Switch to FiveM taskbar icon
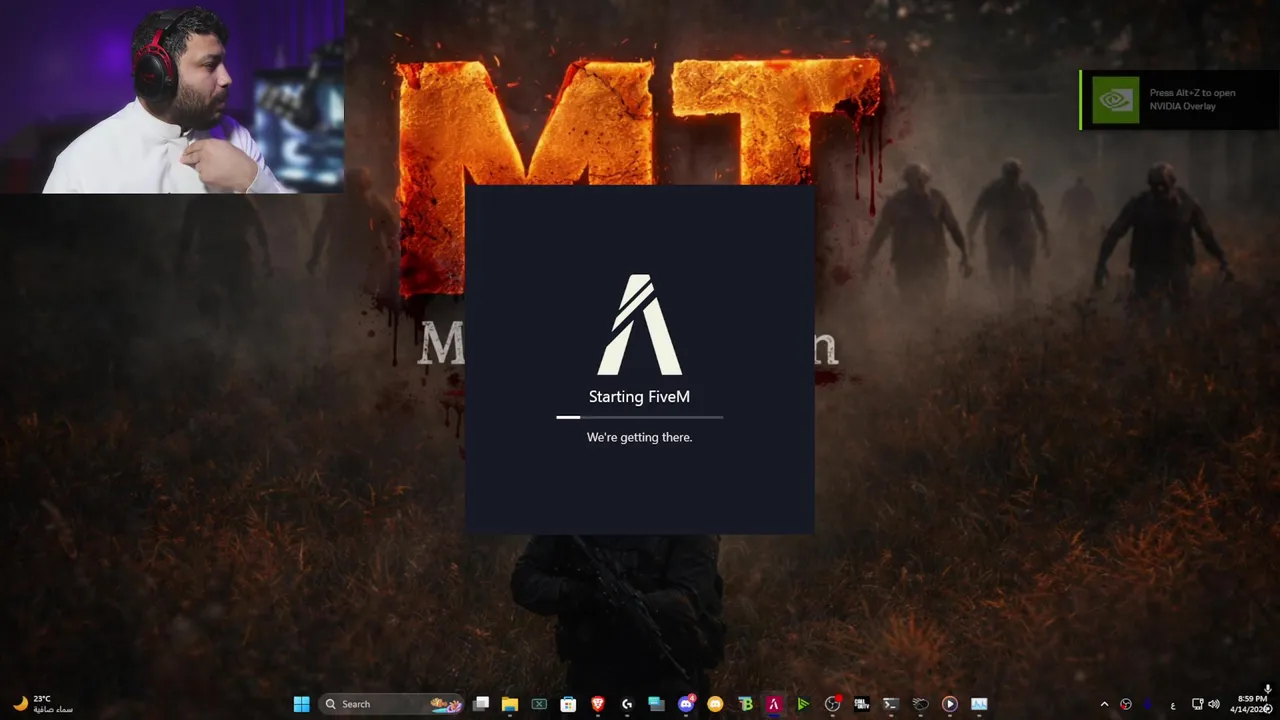1280x720 pixels. (774, 704)
